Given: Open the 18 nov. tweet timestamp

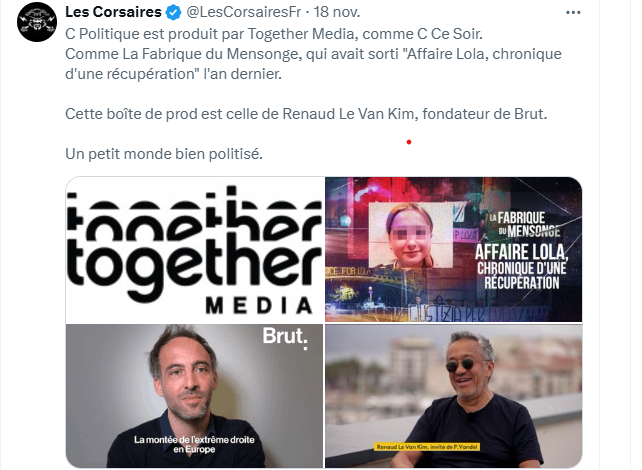Looking at the screenshot, I should pyautogui.click(x=337, y=12).
